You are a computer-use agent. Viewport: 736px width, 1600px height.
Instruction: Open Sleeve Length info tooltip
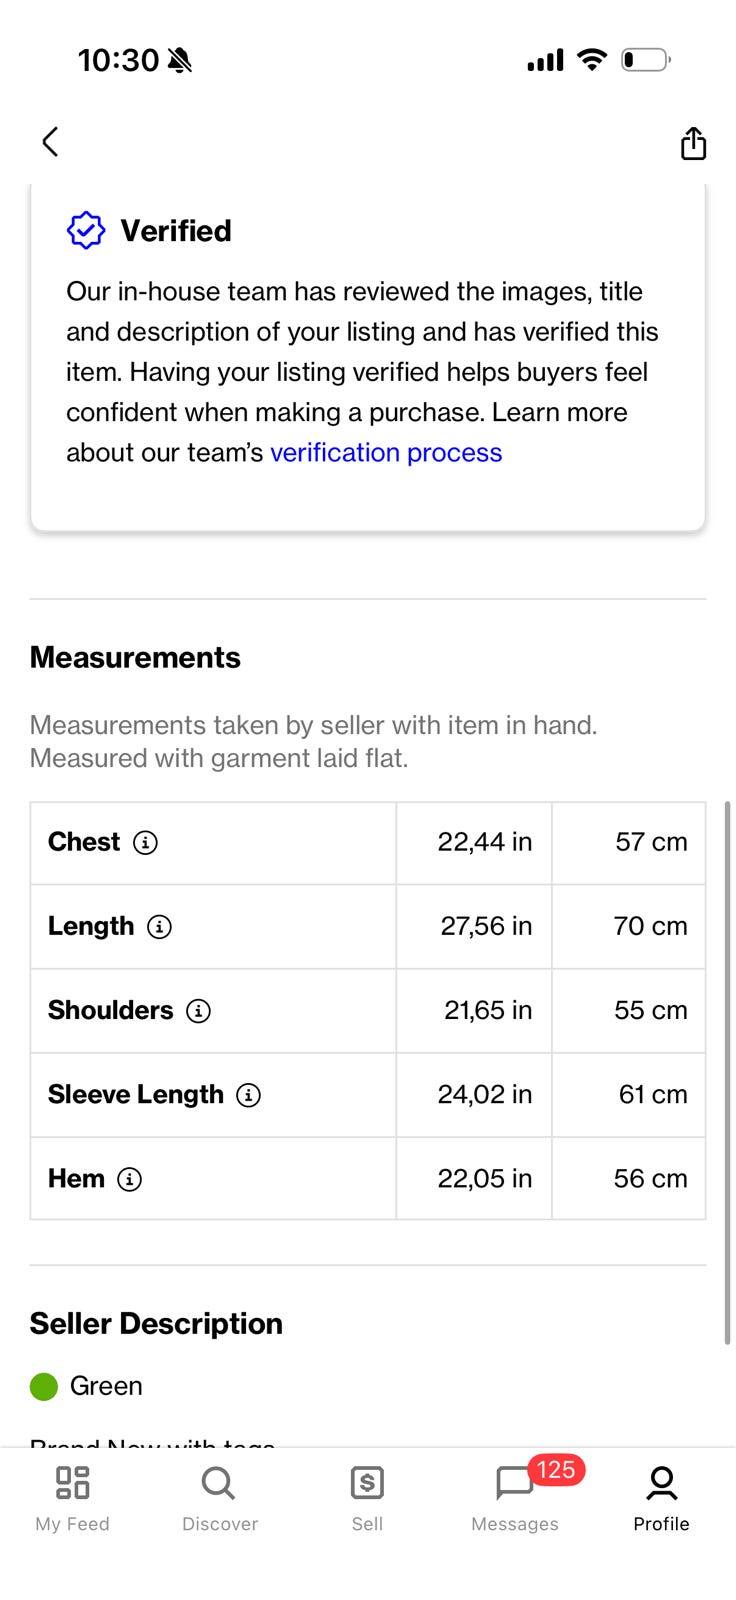point(249,1095)
